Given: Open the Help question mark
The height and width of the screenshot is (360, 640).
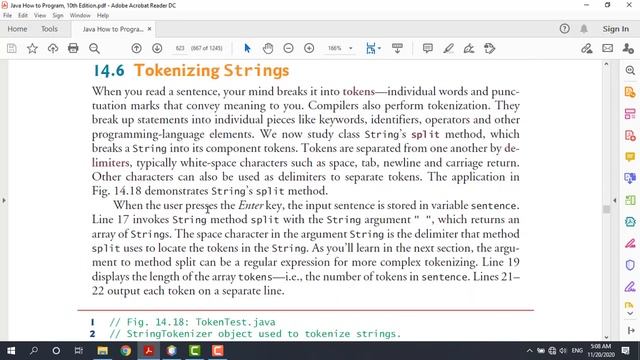Looking at the screenshot, I should coord(564,29).
